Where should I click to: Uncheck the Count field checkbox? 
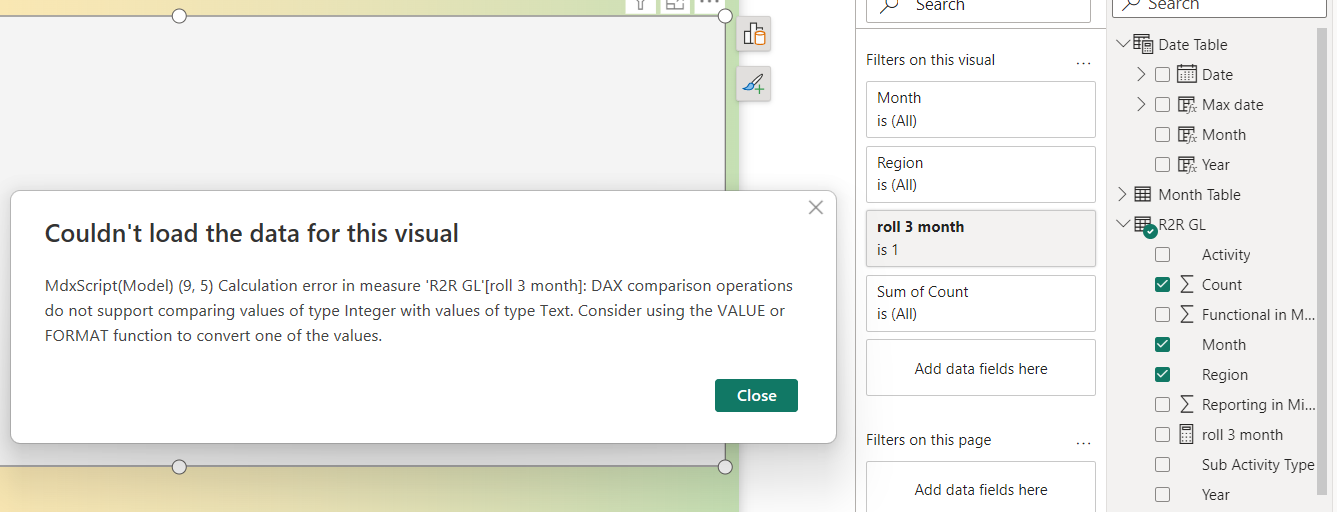[x=1162, y=284]
